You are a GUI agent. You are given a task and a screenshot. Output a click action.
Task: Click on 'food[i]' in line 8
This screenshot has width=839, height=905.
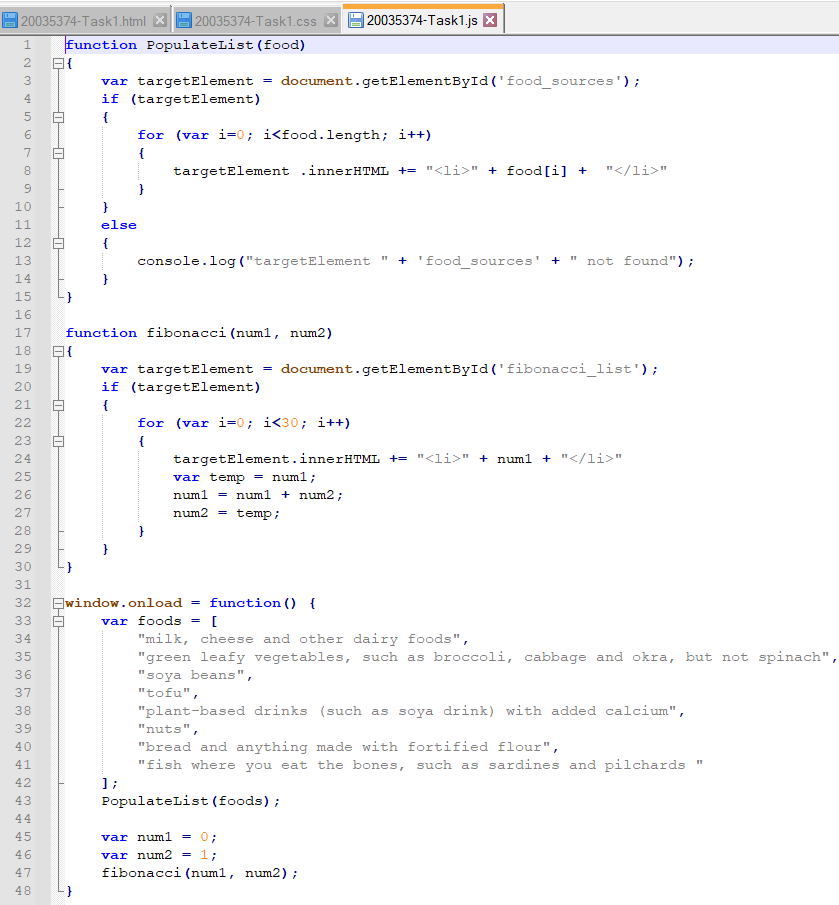[537, 171]
